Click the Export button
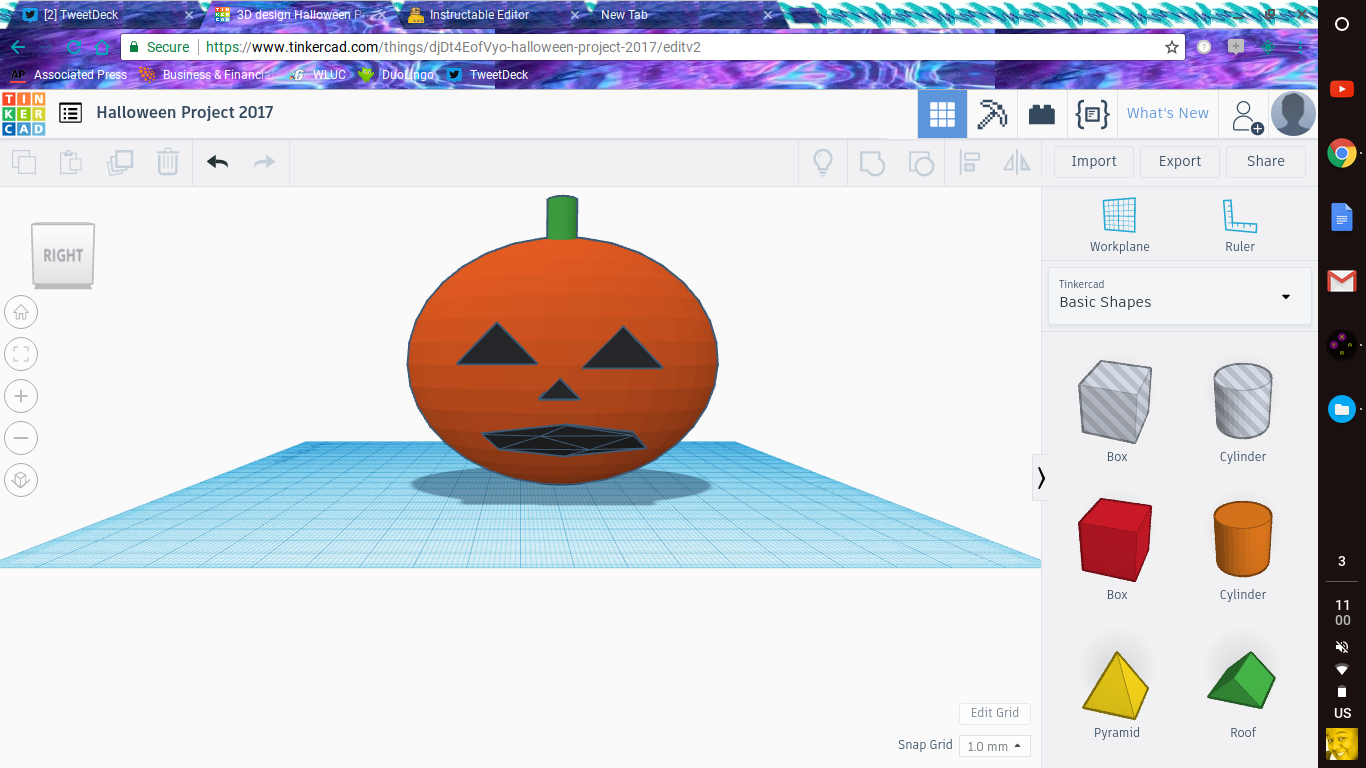The width and height of the screenshot is (1366, 768). tap(1179, 161)
